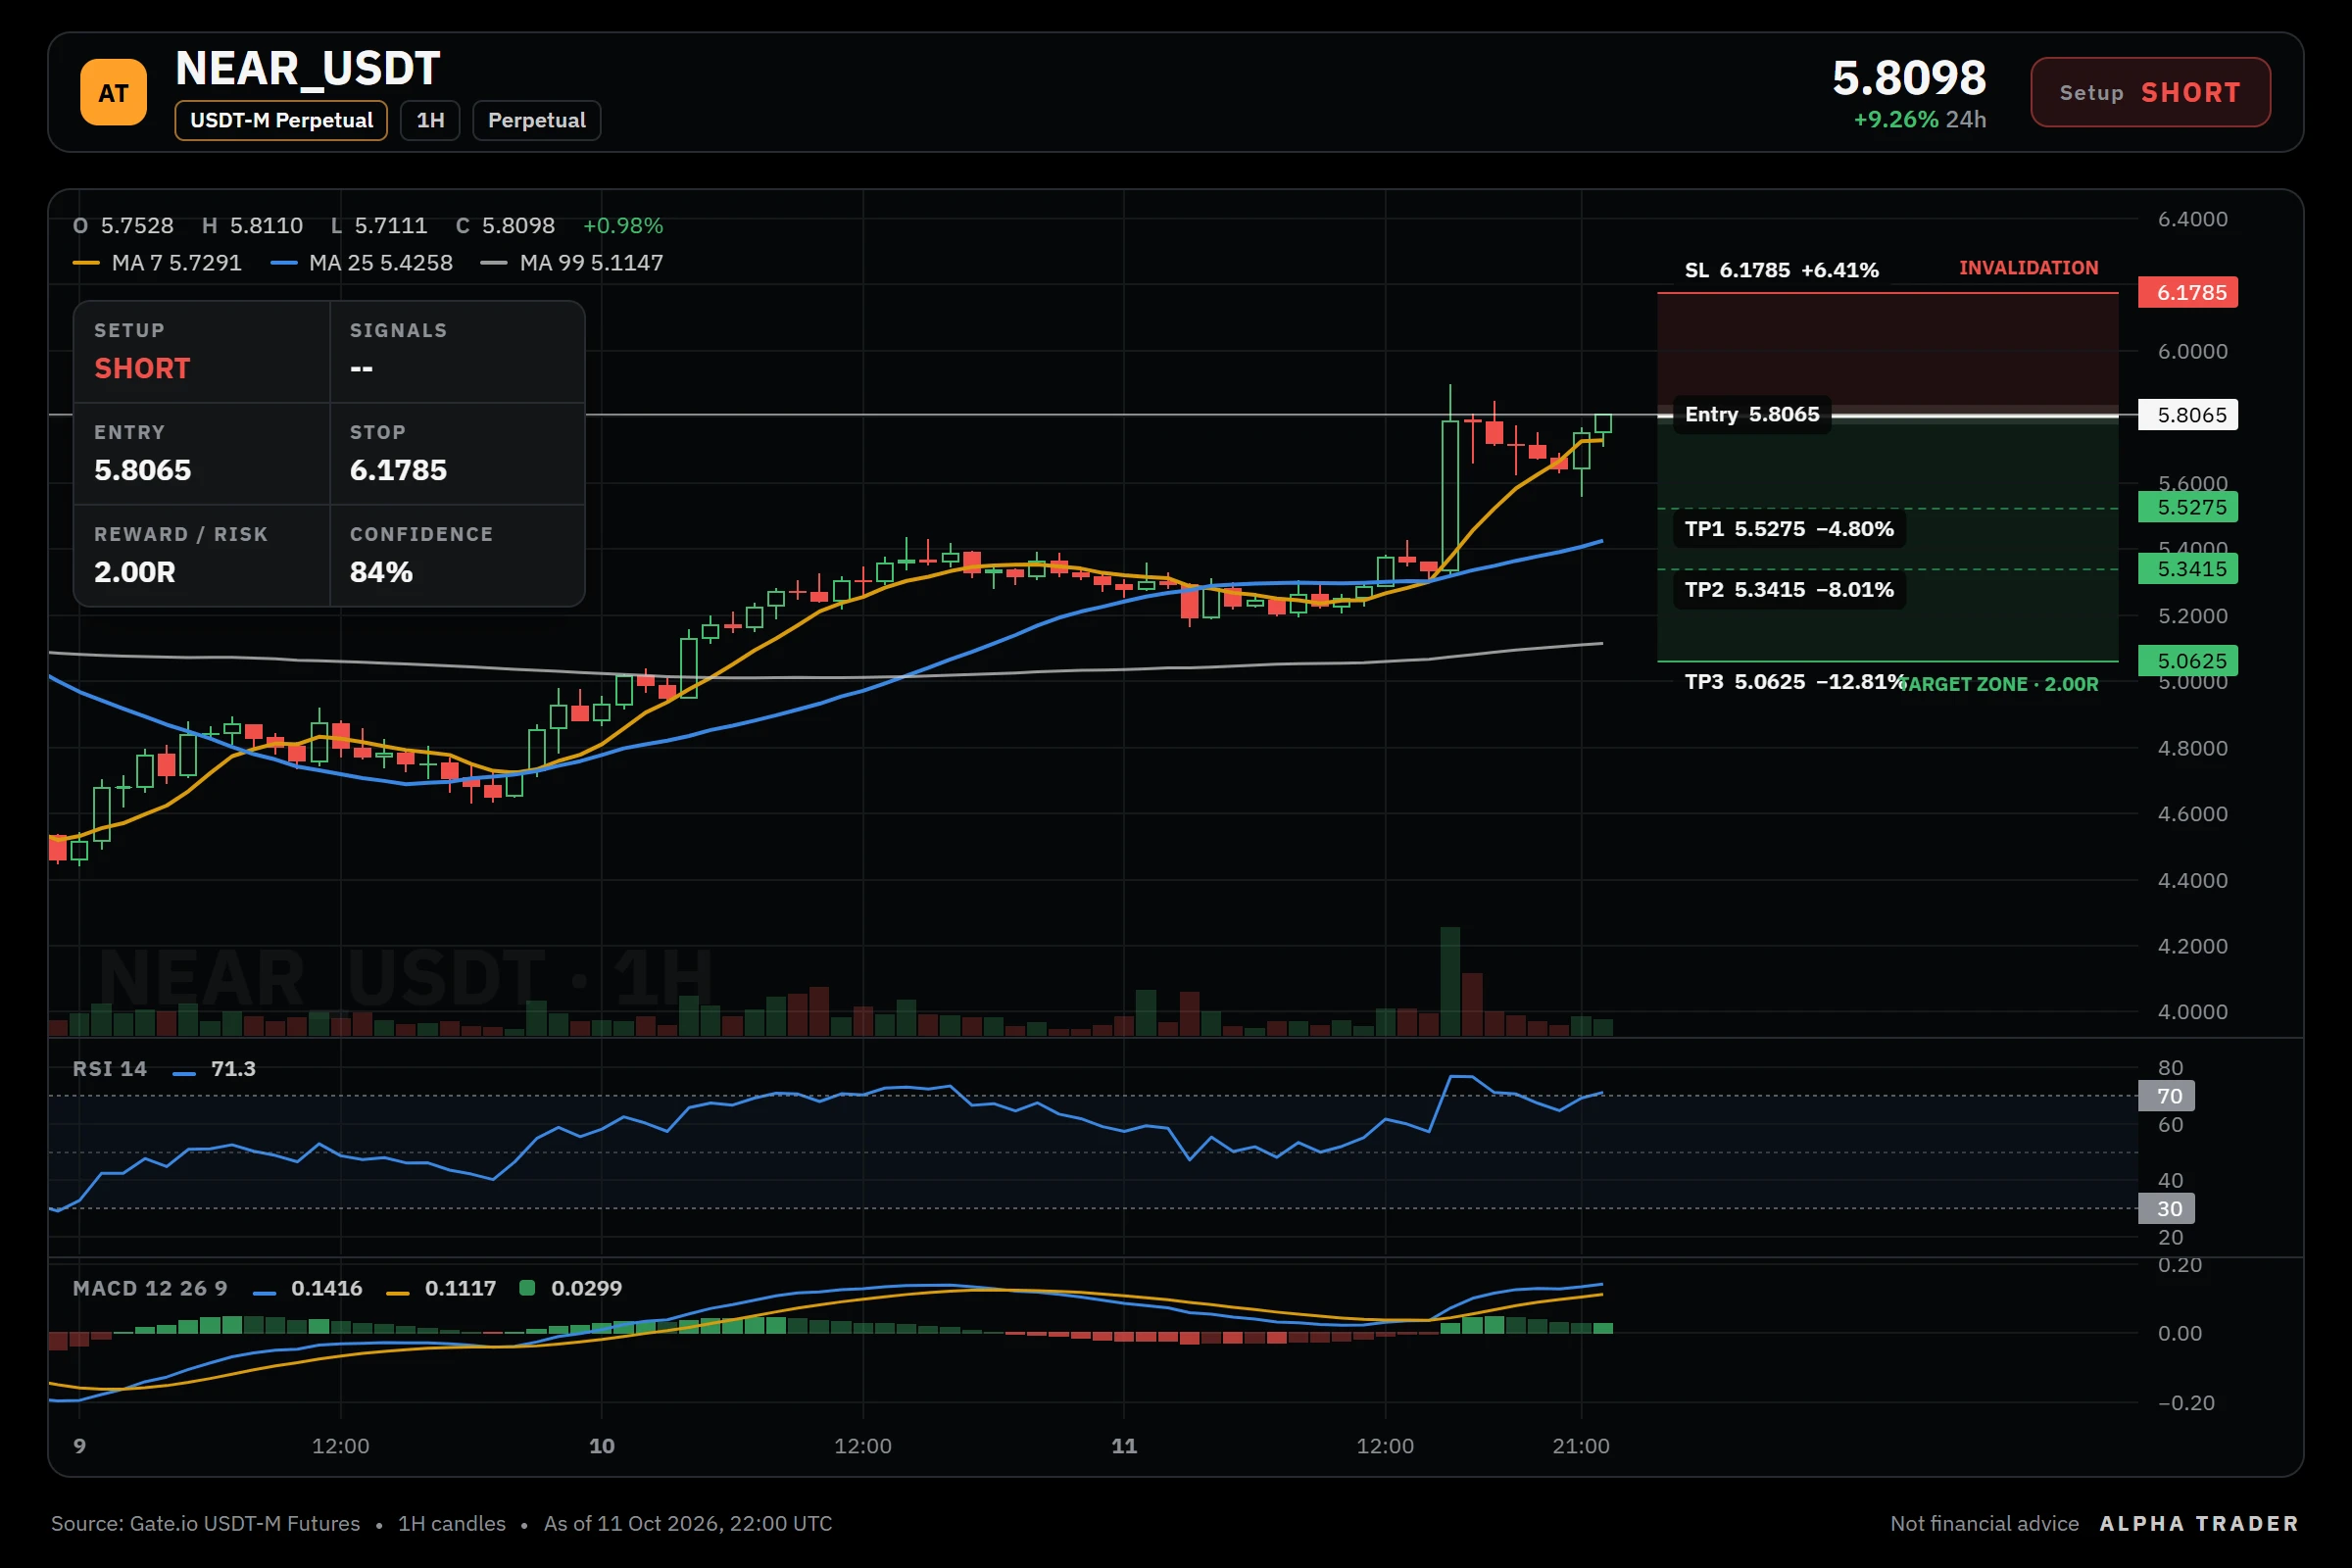
Task: Click the white 5.8065 price axis tag
Action: coord(2188,415)
